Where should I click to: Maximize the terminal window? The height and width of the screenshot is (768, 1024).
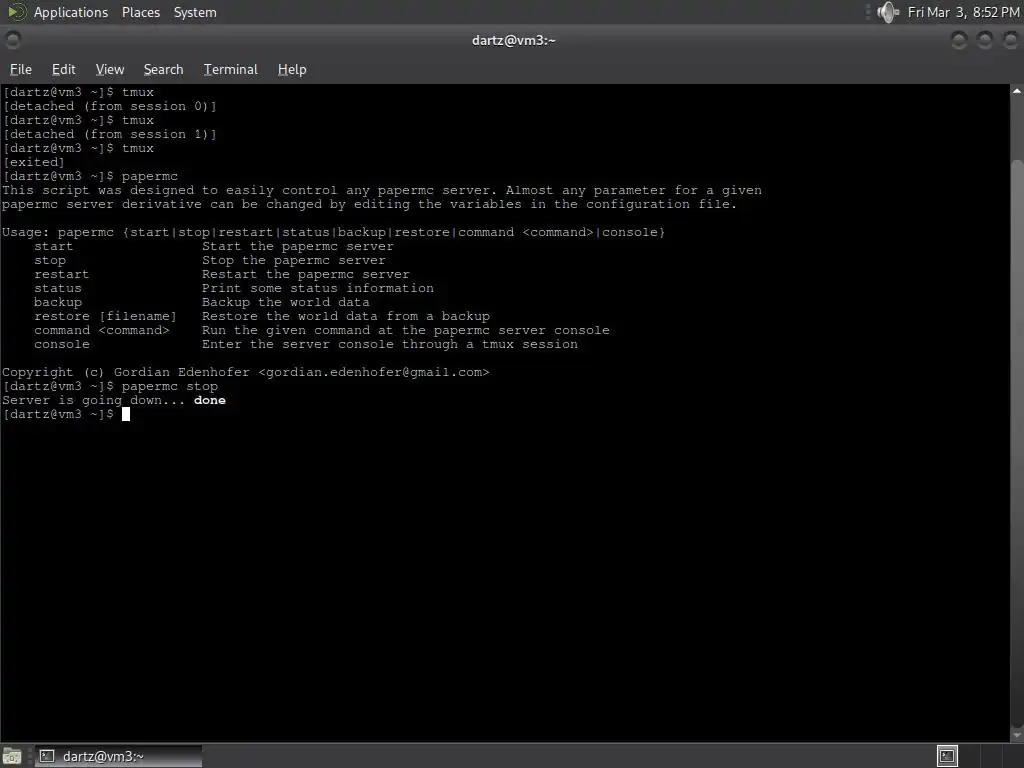tap(985, 40)
